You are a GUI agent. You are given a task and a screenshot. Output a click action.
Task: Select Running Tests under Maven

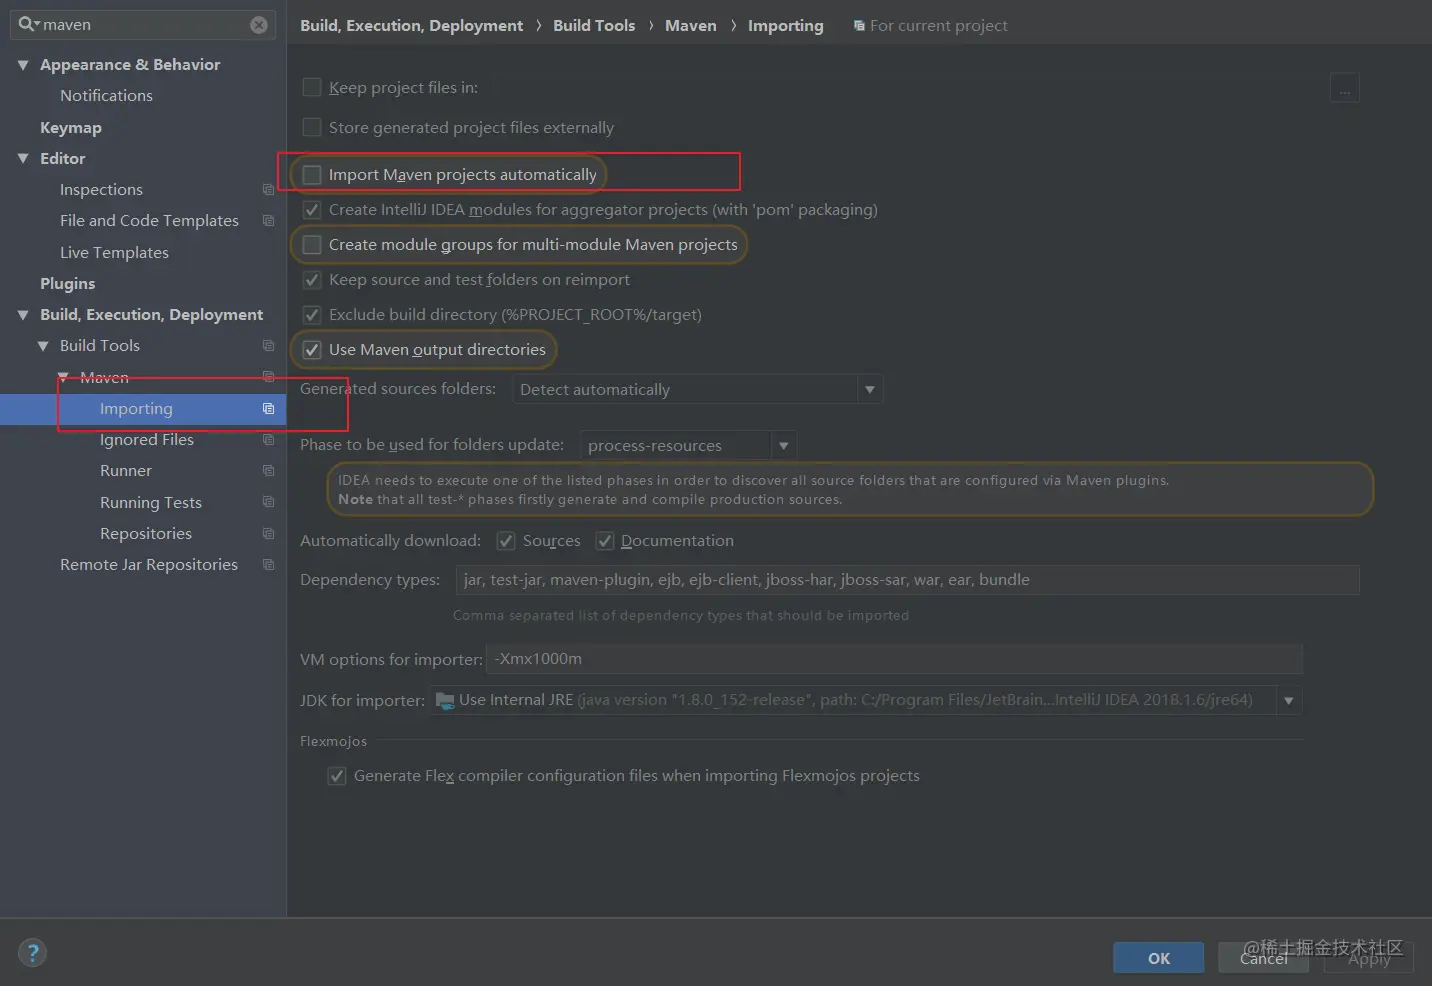point(151,503)
